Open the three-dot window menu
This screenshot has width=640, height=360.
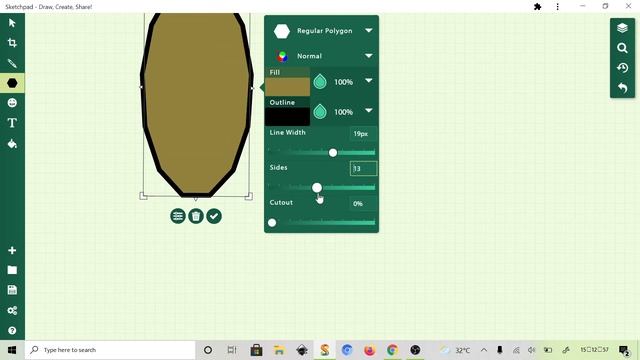tap(558, 7)
